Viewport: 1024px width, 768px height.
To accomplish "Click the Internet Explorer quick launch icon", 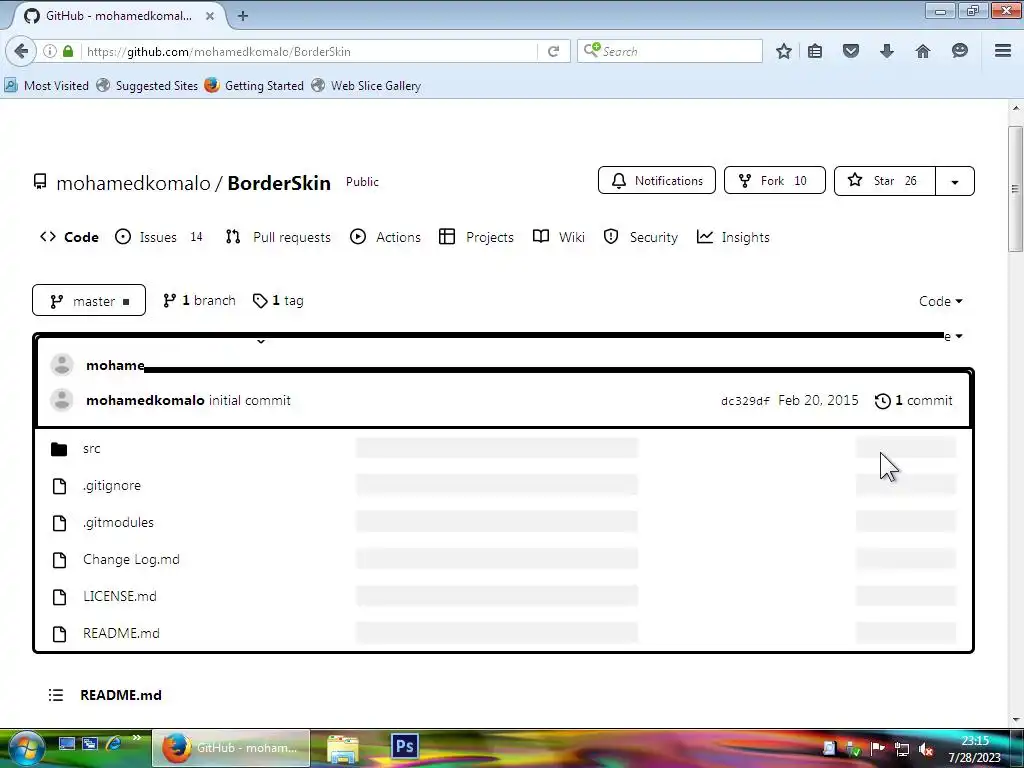I will tap(113, 743).
